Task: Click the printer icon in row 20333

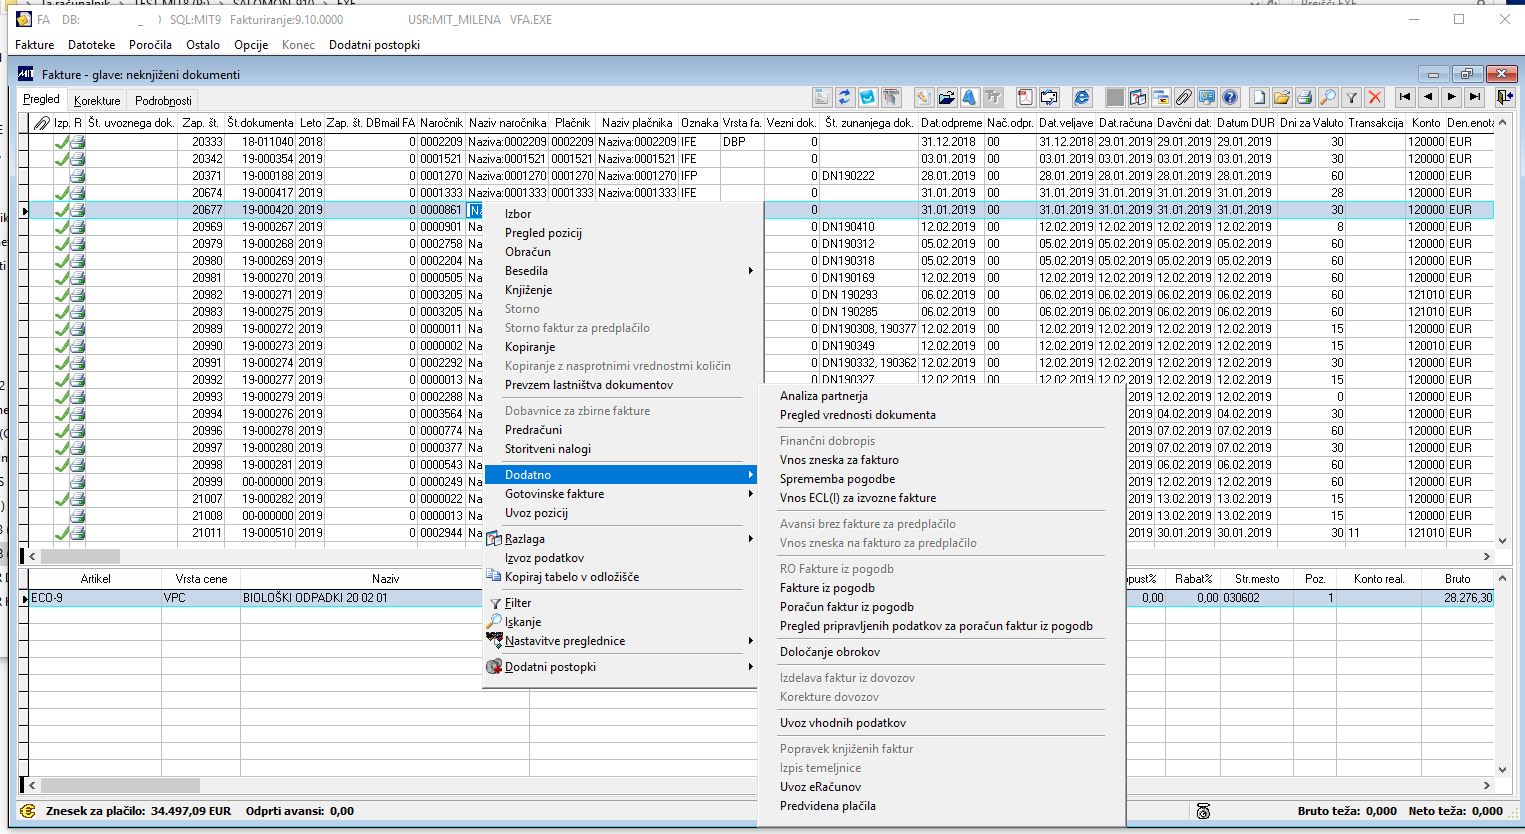Action: click(77, 142)
